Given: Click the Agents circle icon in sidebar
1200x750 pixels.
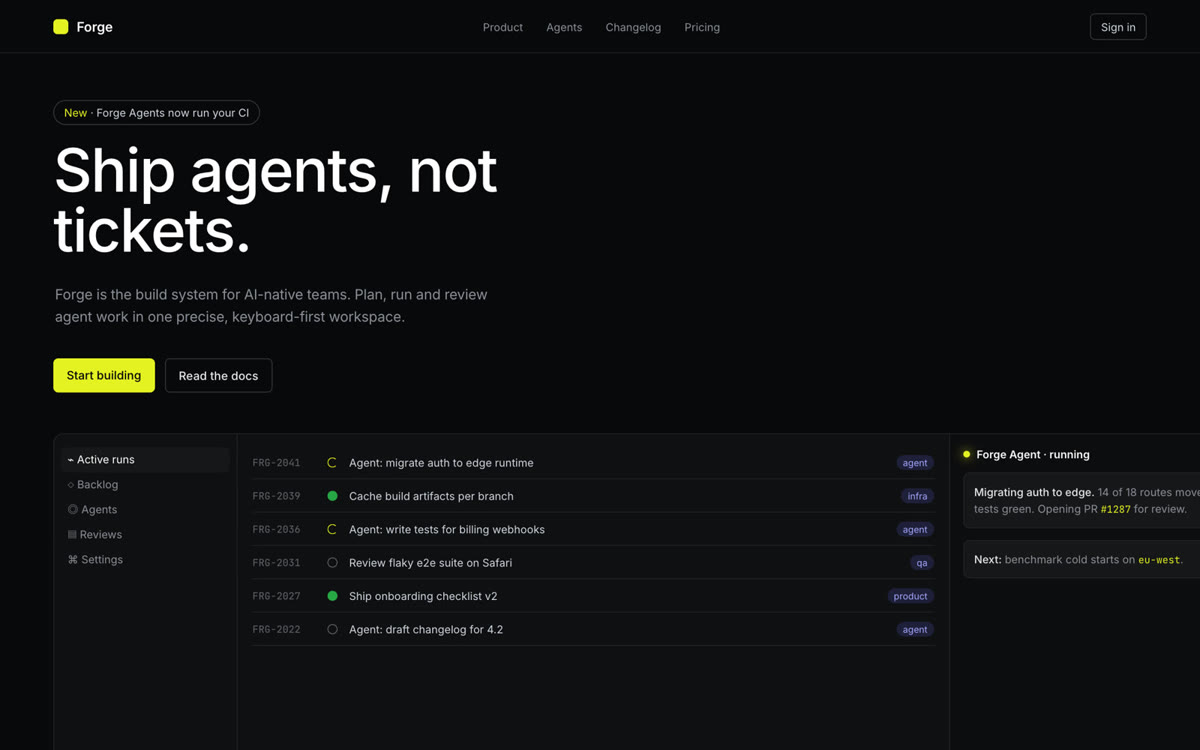Looking at the screenshot, I should click(72, 510).
